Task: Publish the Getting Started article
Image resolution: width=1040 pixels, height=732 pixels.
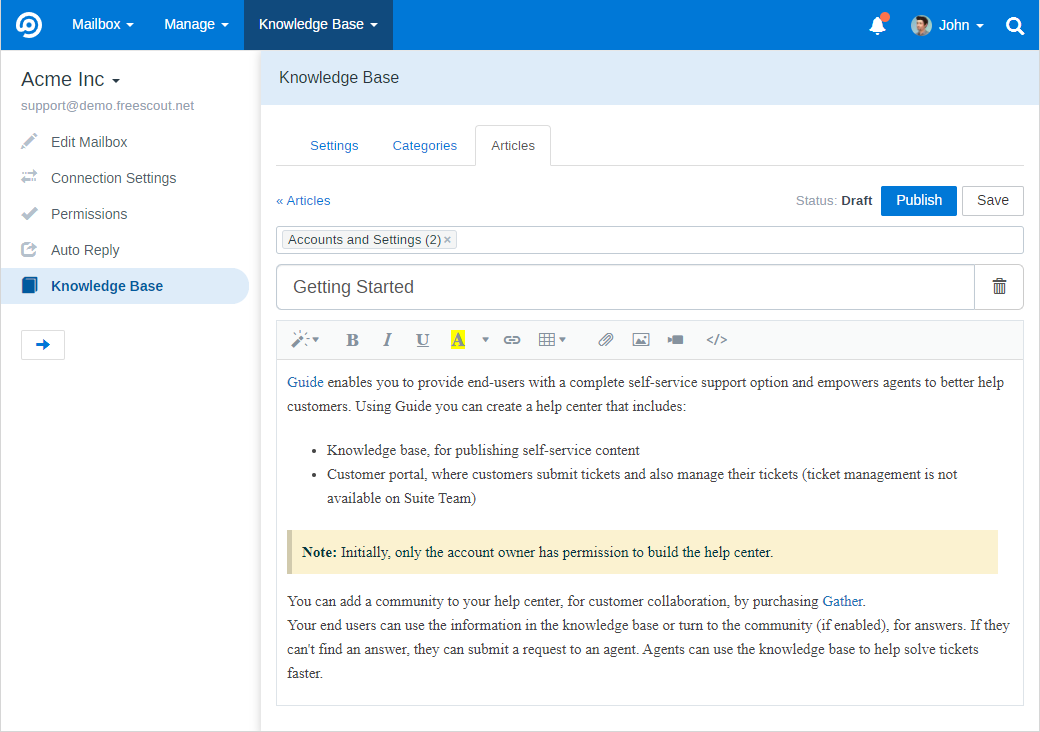Action: (918, 200)
